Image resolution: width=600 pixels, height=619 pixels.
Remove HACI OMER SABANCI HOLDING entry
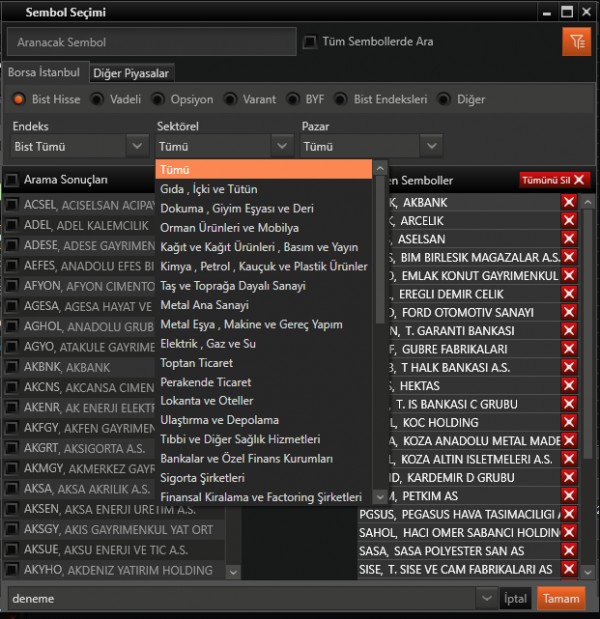click(x=569, y=532)
